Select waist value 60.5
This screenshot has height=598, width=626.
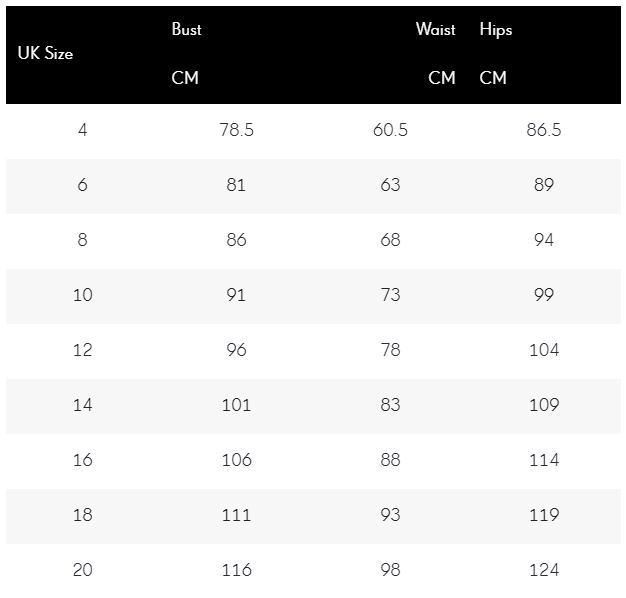click(x=390, y=130)
